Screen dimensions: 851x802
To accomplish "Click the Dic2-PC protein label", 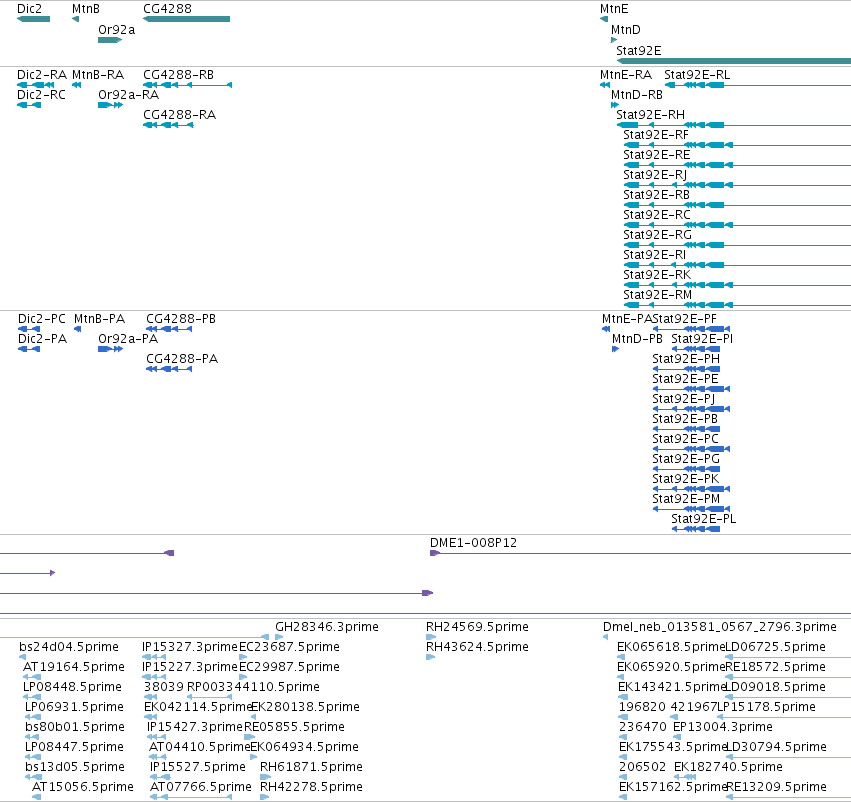I will [42, 319].
